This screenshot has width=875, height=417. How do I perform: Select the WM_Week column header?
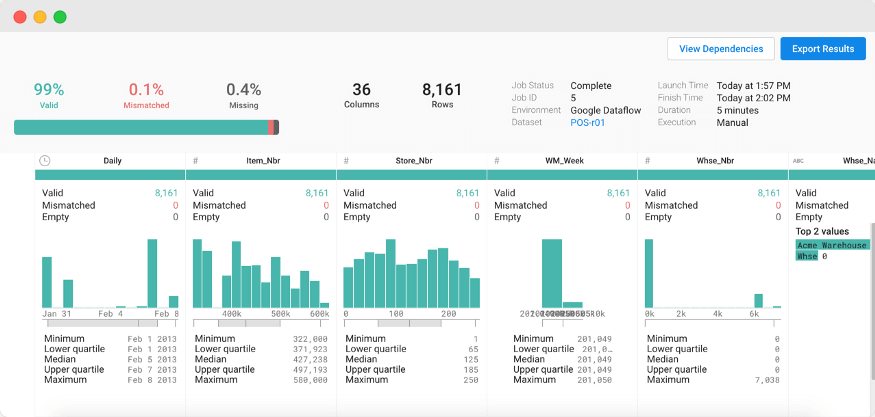(564, 161)
